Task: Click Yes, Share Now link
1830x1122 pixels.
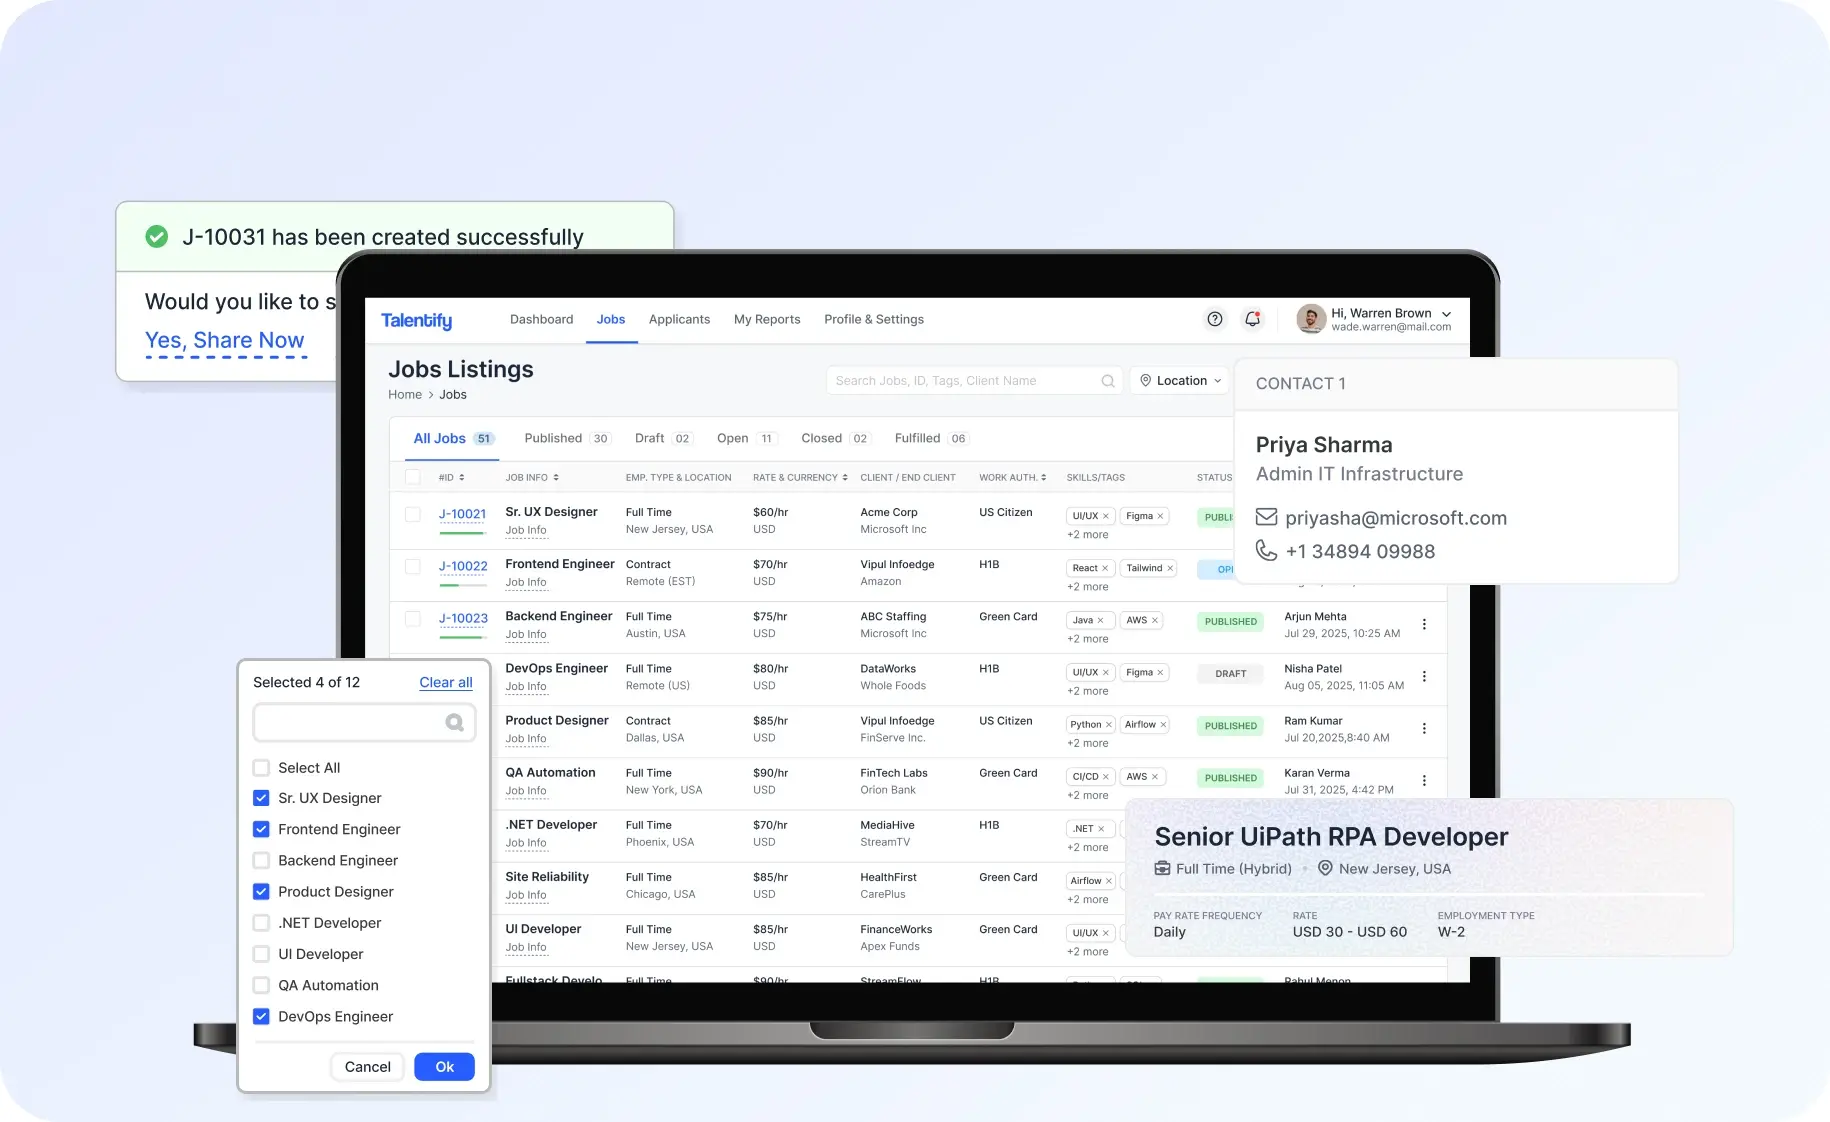Action: [x=225, y=341]
